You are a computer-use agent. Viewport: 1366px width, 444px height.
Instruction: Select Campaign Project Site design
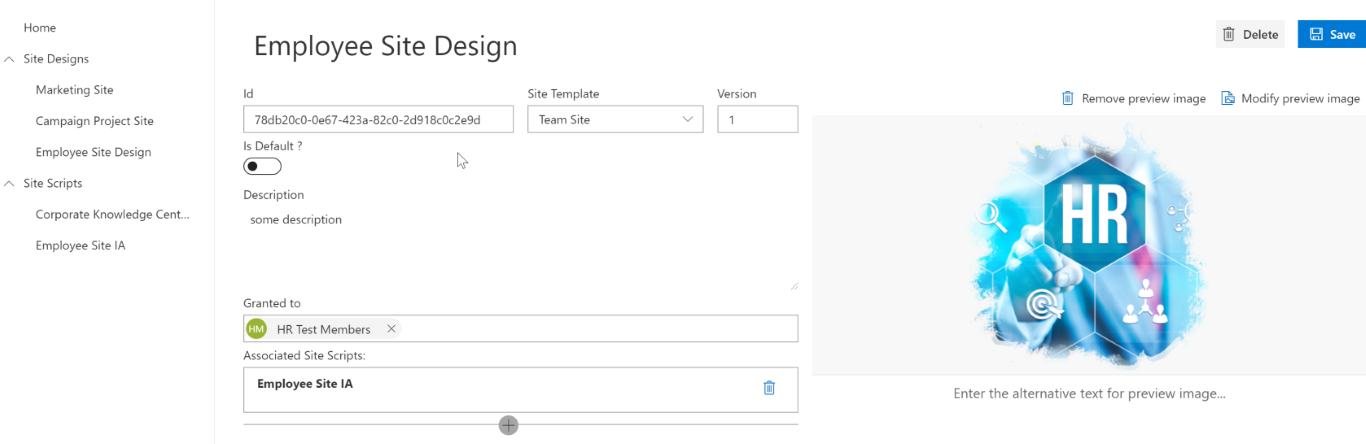pos(95,121)
